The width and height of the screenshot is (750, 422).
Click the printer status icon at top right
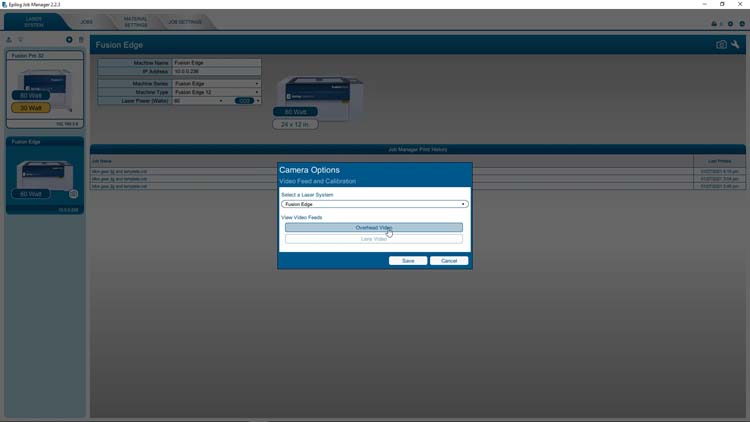[714, 23]
